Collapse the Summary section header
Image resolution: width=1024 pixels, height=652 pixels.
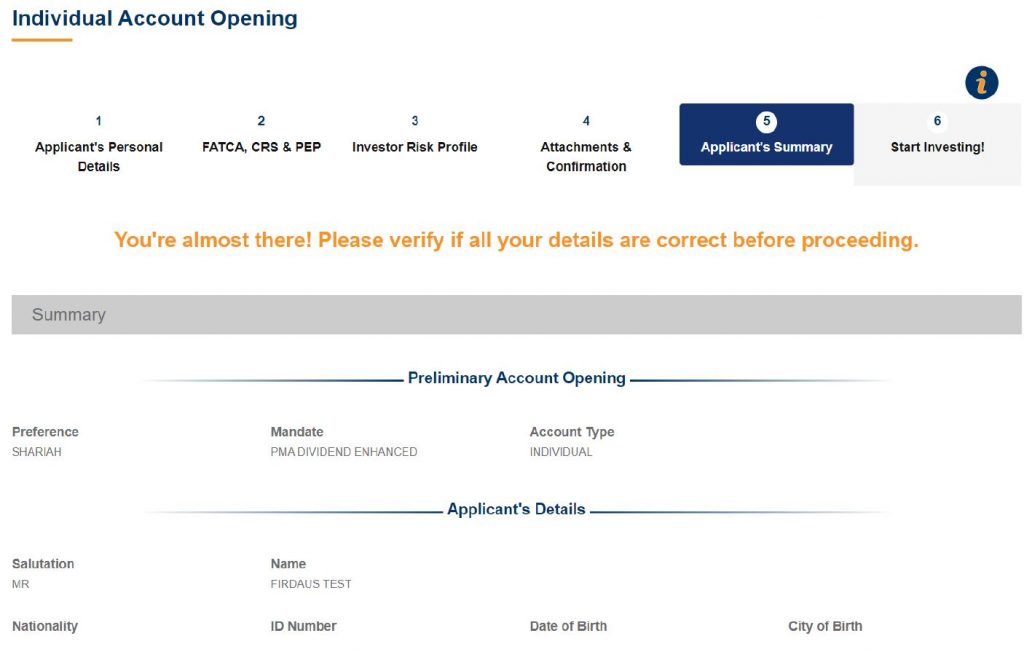coord(517,315)
